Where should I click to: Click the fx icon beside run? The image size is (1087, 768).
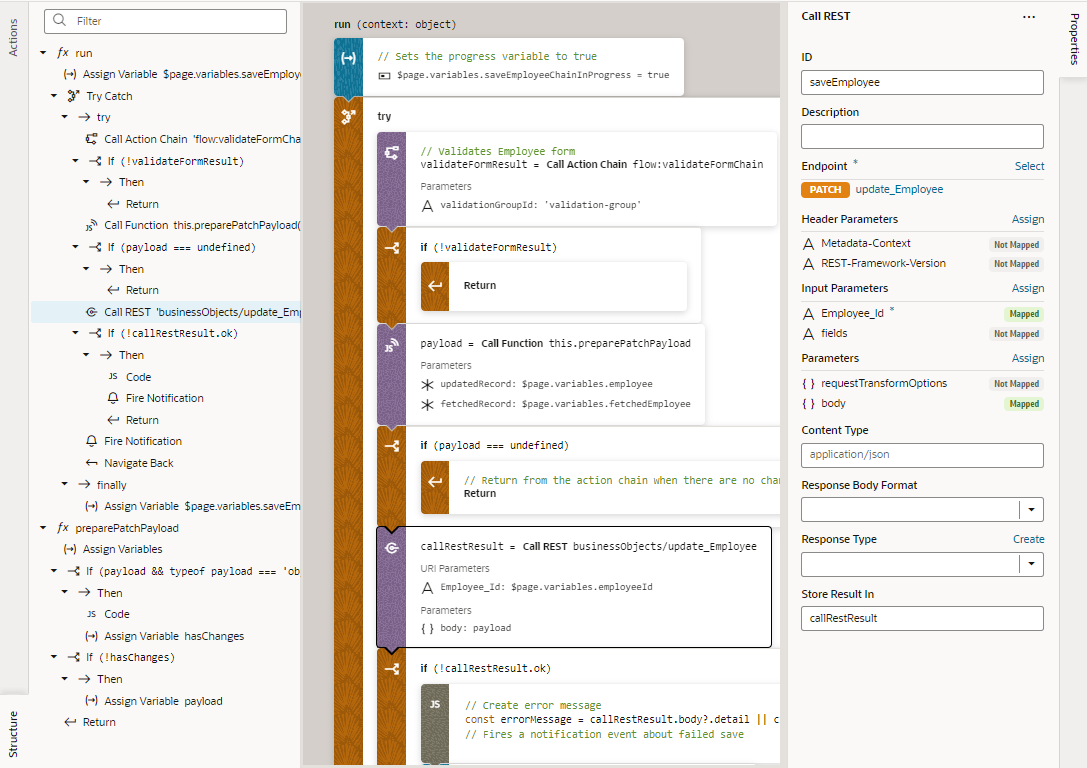click(62, 53)
